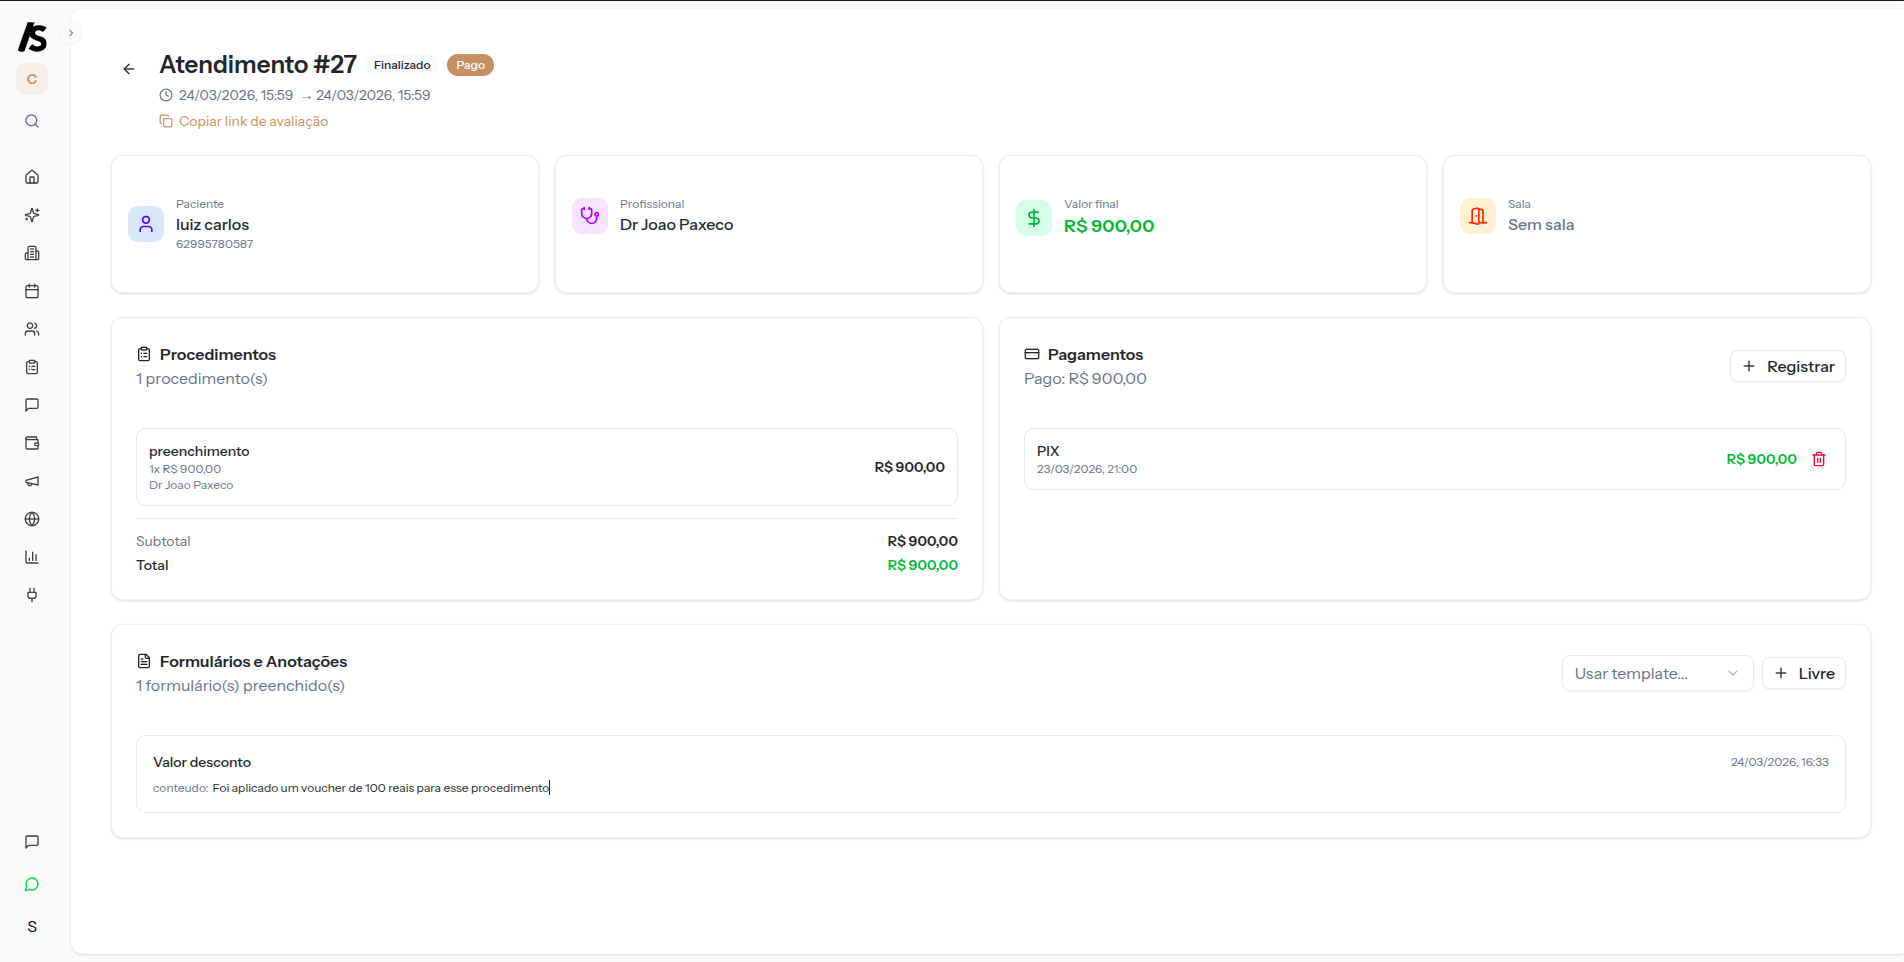
Task: Click the clock icon beside the start date
Action: pos(166,95)
